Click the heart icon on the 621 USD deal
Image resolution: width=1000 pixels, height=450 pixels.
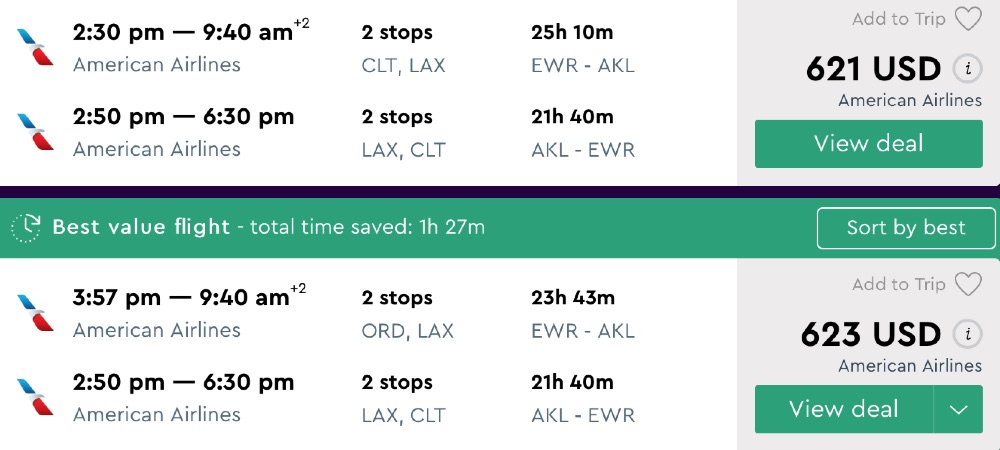(968, 19)
